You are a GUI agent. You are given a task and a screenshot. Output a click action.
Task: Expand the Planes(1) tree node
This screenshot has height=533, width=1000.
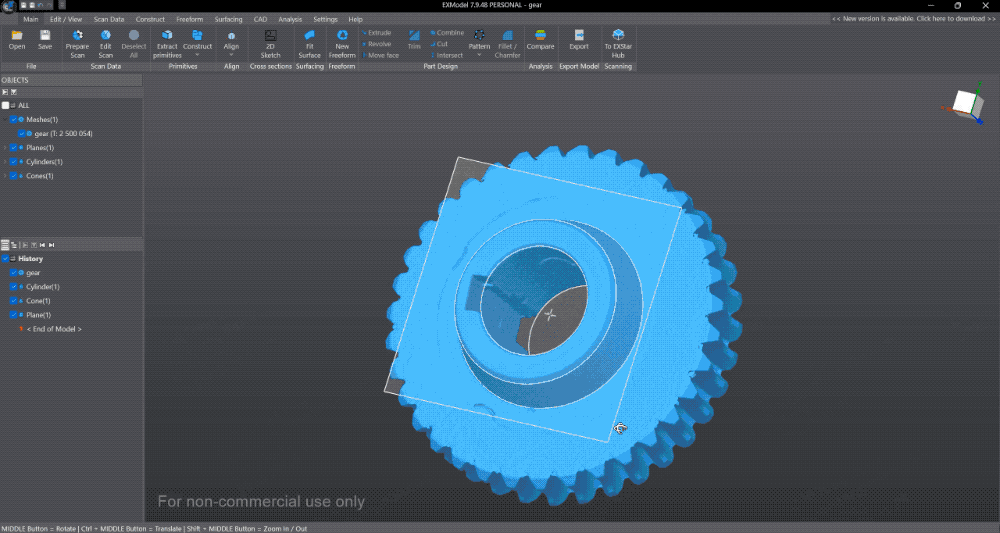5,148
